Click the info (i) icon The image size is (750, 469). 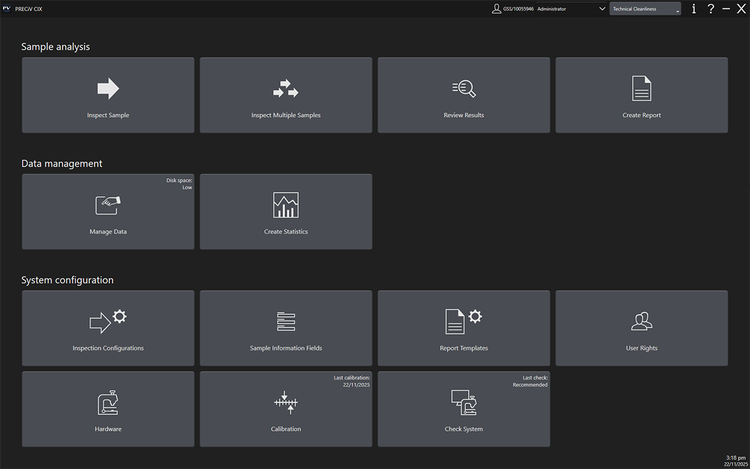(x=693, y=8)
